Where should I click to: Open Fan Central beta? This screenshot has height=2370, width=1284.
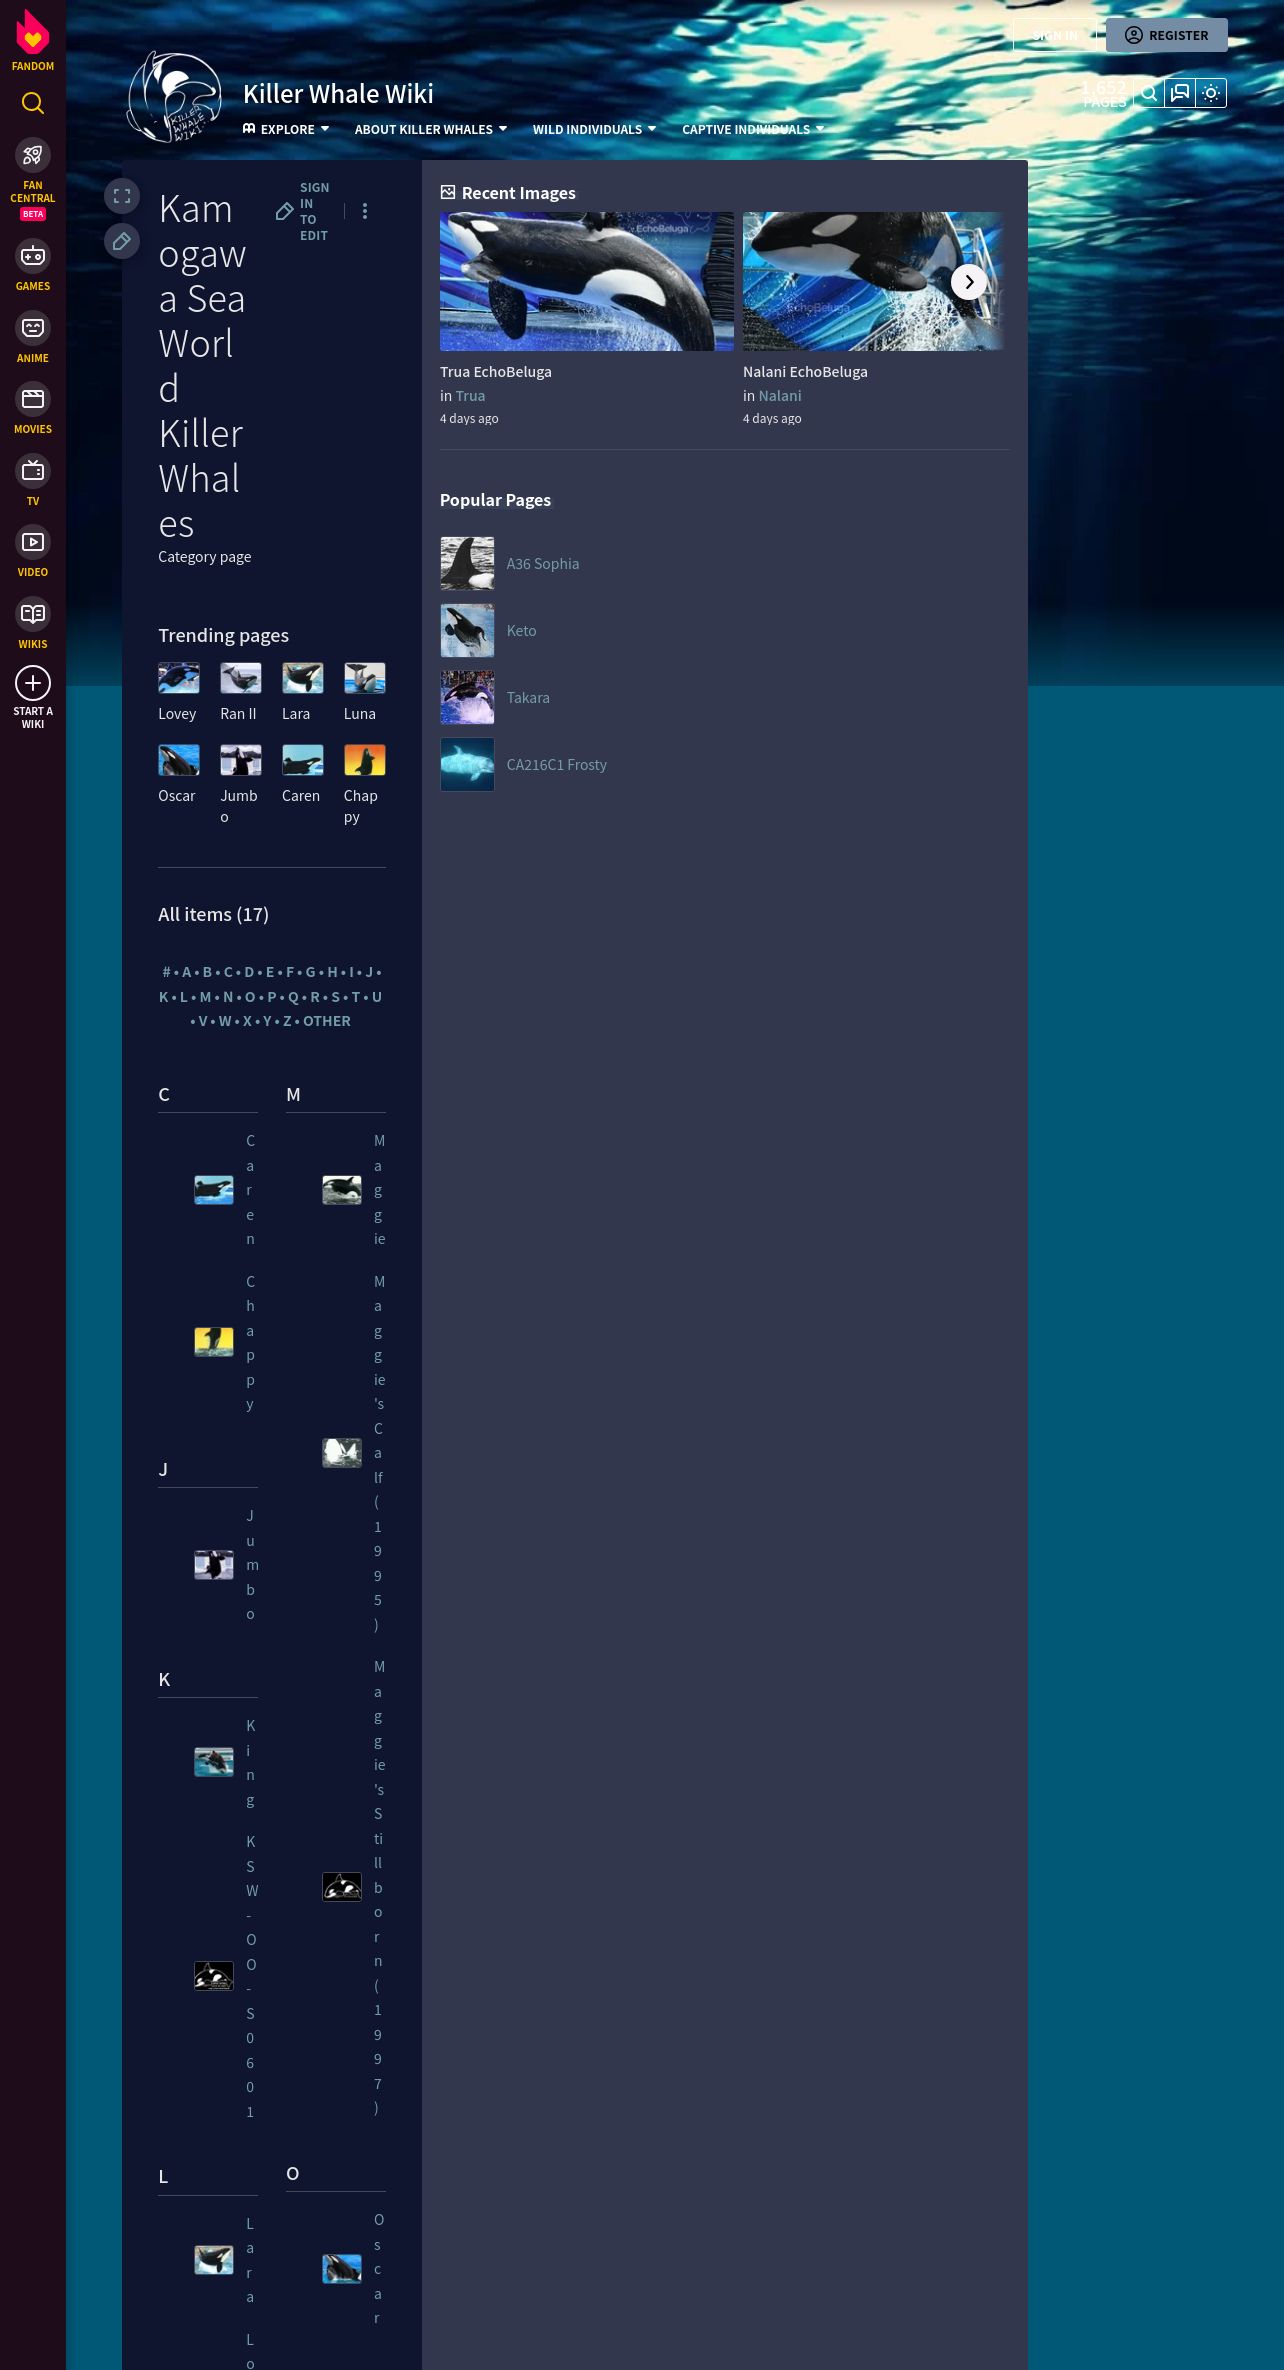click(33, 179)
